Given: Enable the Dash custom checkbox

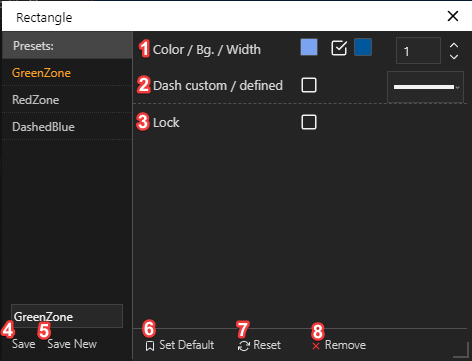Looking at the screenshot, I should click(x=309, y=85).
